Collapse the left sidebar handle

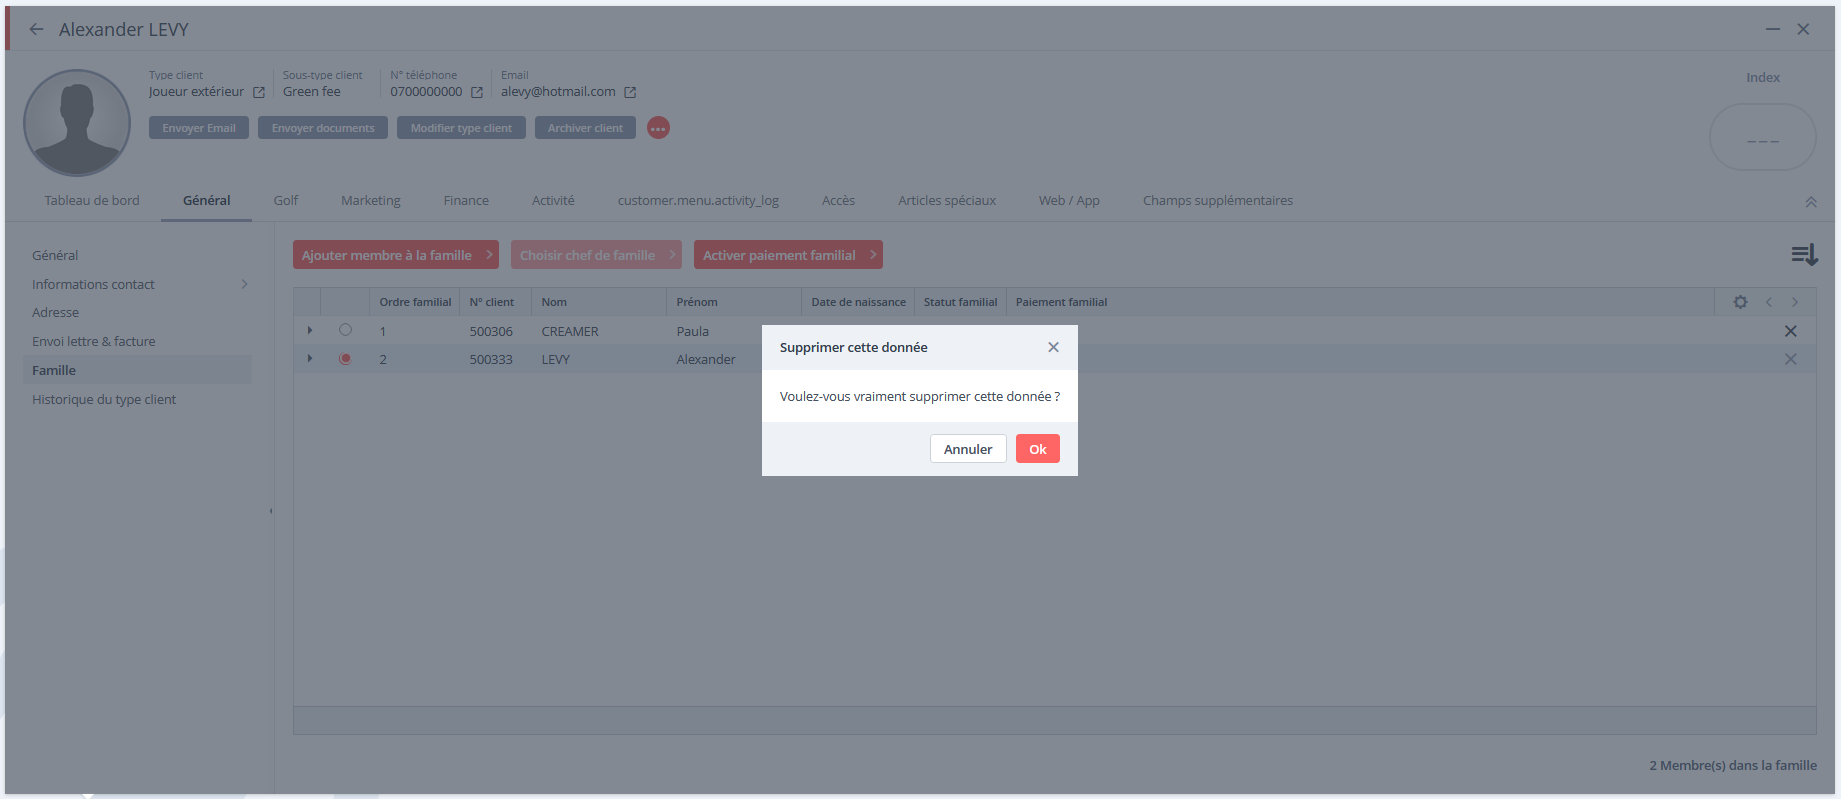click(x=271, y=511)
